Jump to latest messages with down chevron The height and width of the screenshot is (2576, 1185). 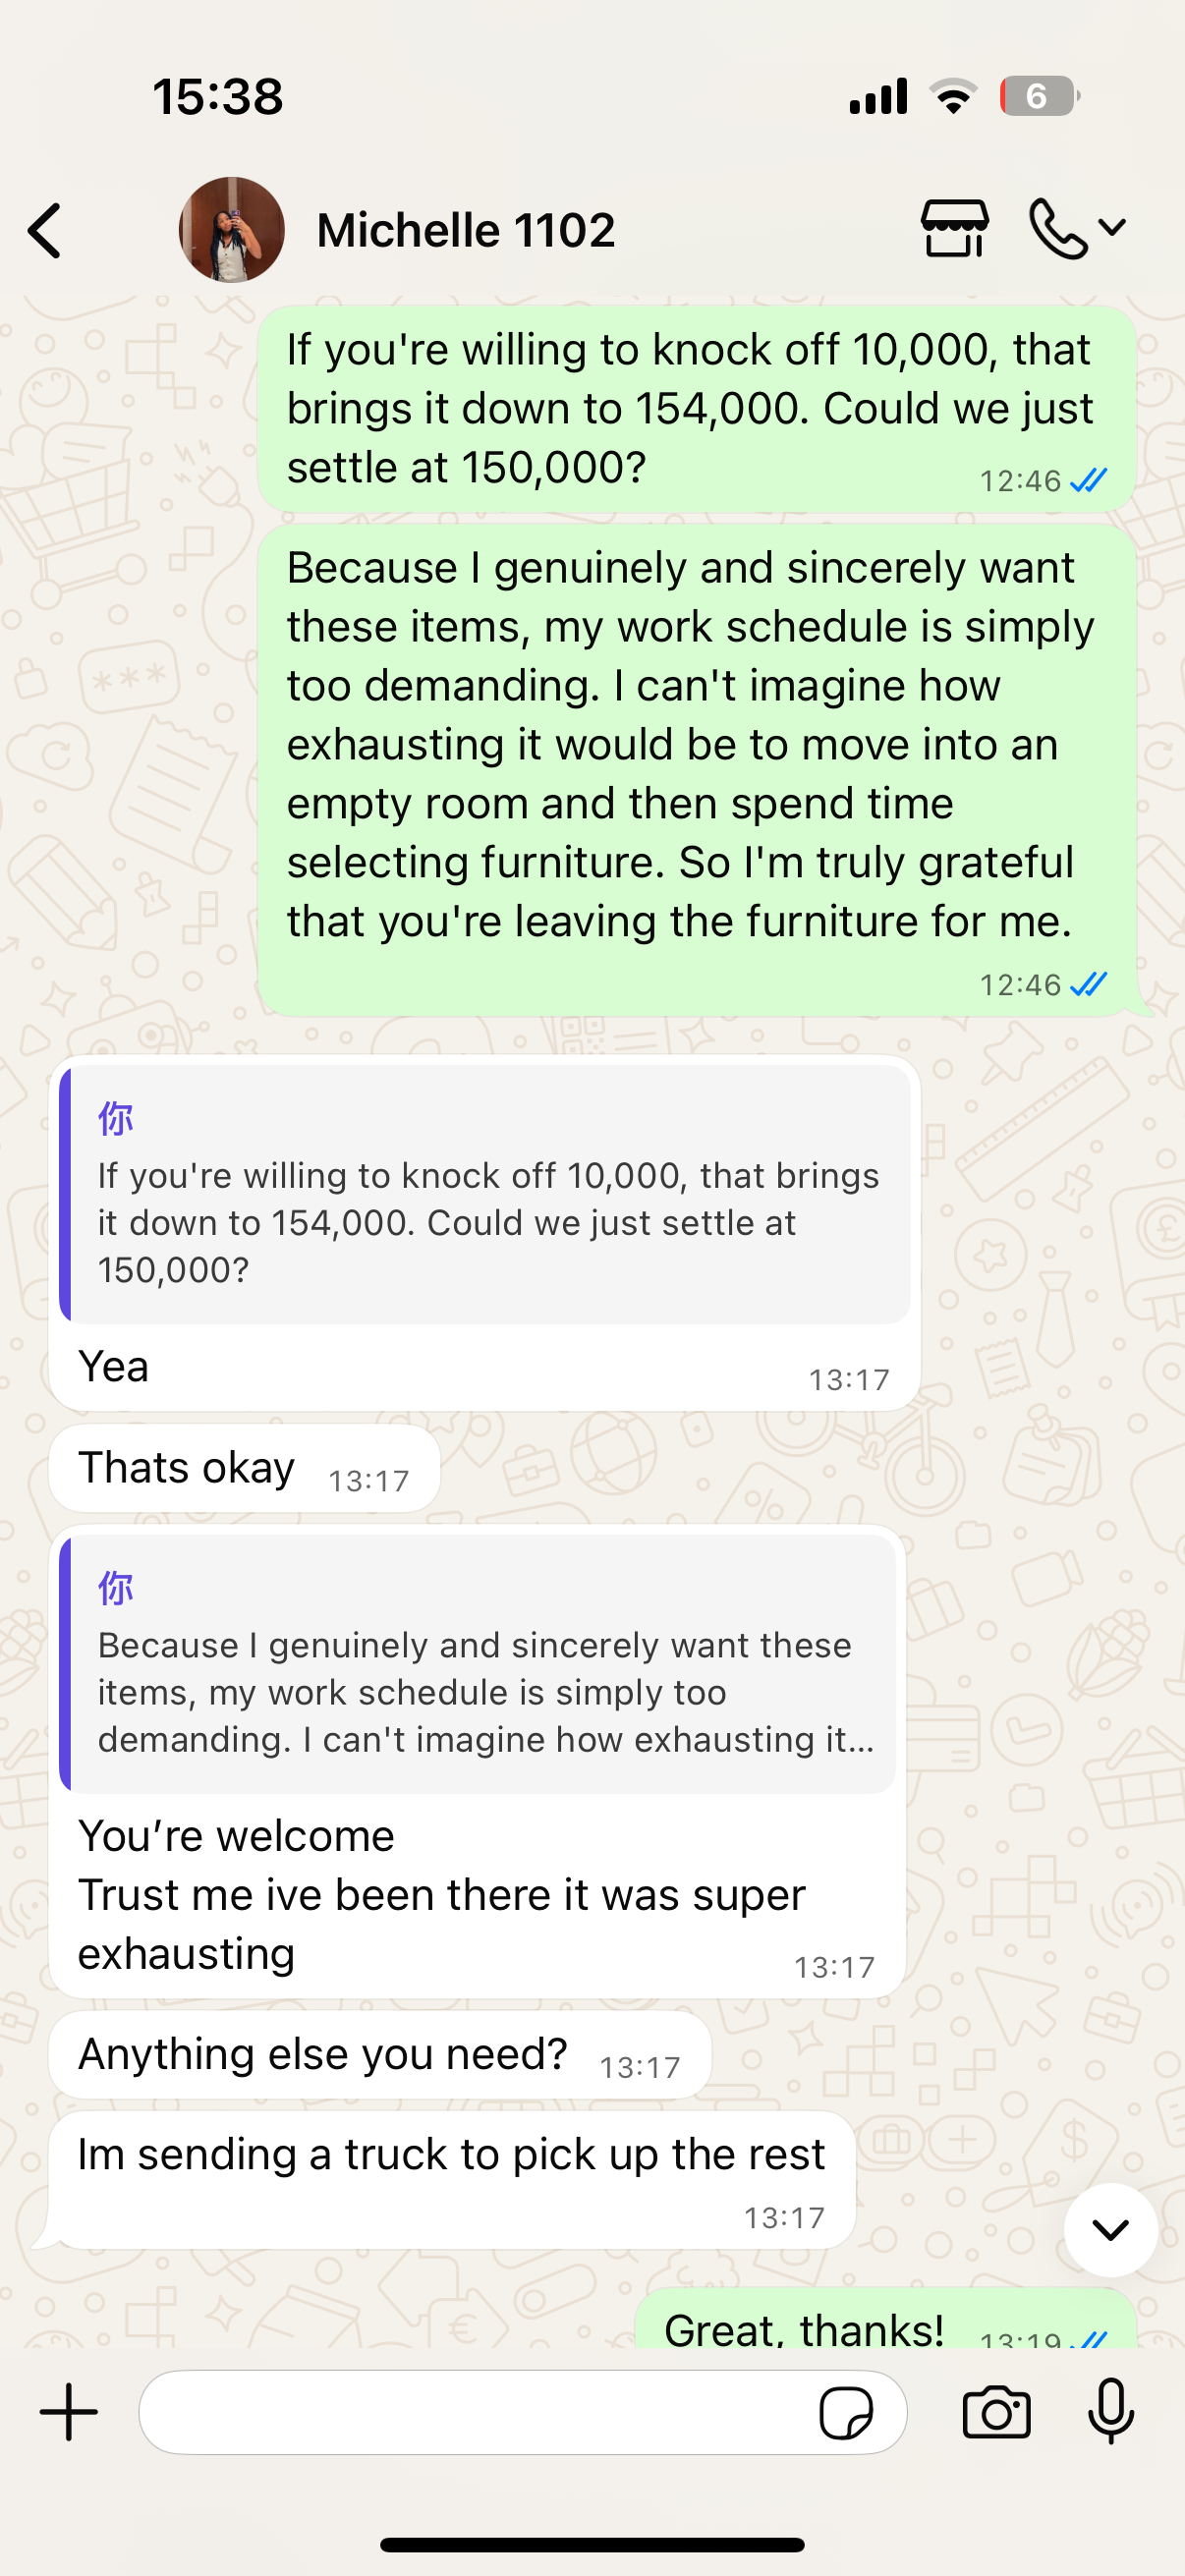click(x=1110, y=2229)
